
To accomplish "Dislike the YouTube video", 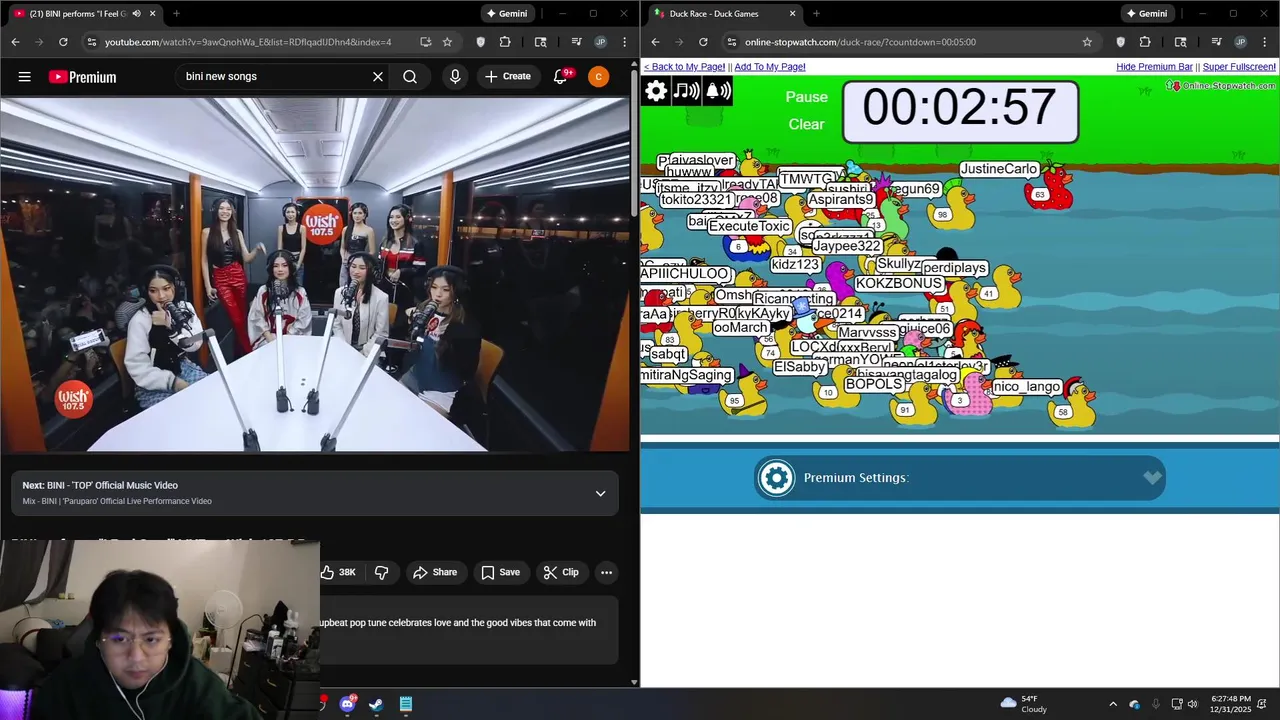I will pos(381,572).
